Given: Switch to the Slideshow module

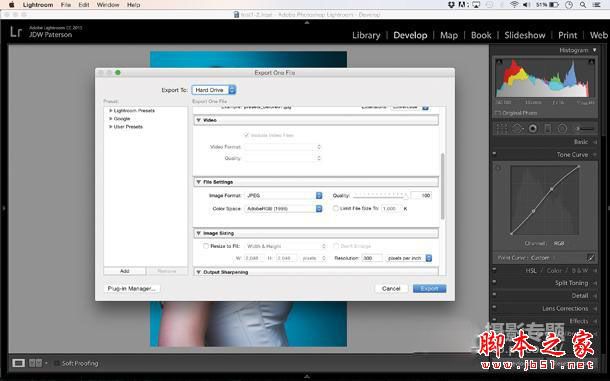Looking at the screenshot, I should pos(525,35).
